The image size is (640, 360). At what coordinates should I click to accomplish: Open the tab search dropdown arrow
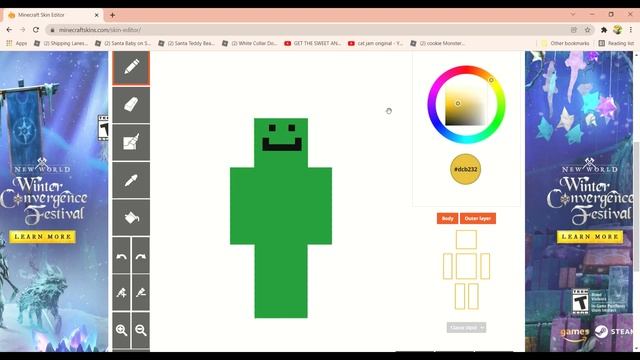coord(573,14)
